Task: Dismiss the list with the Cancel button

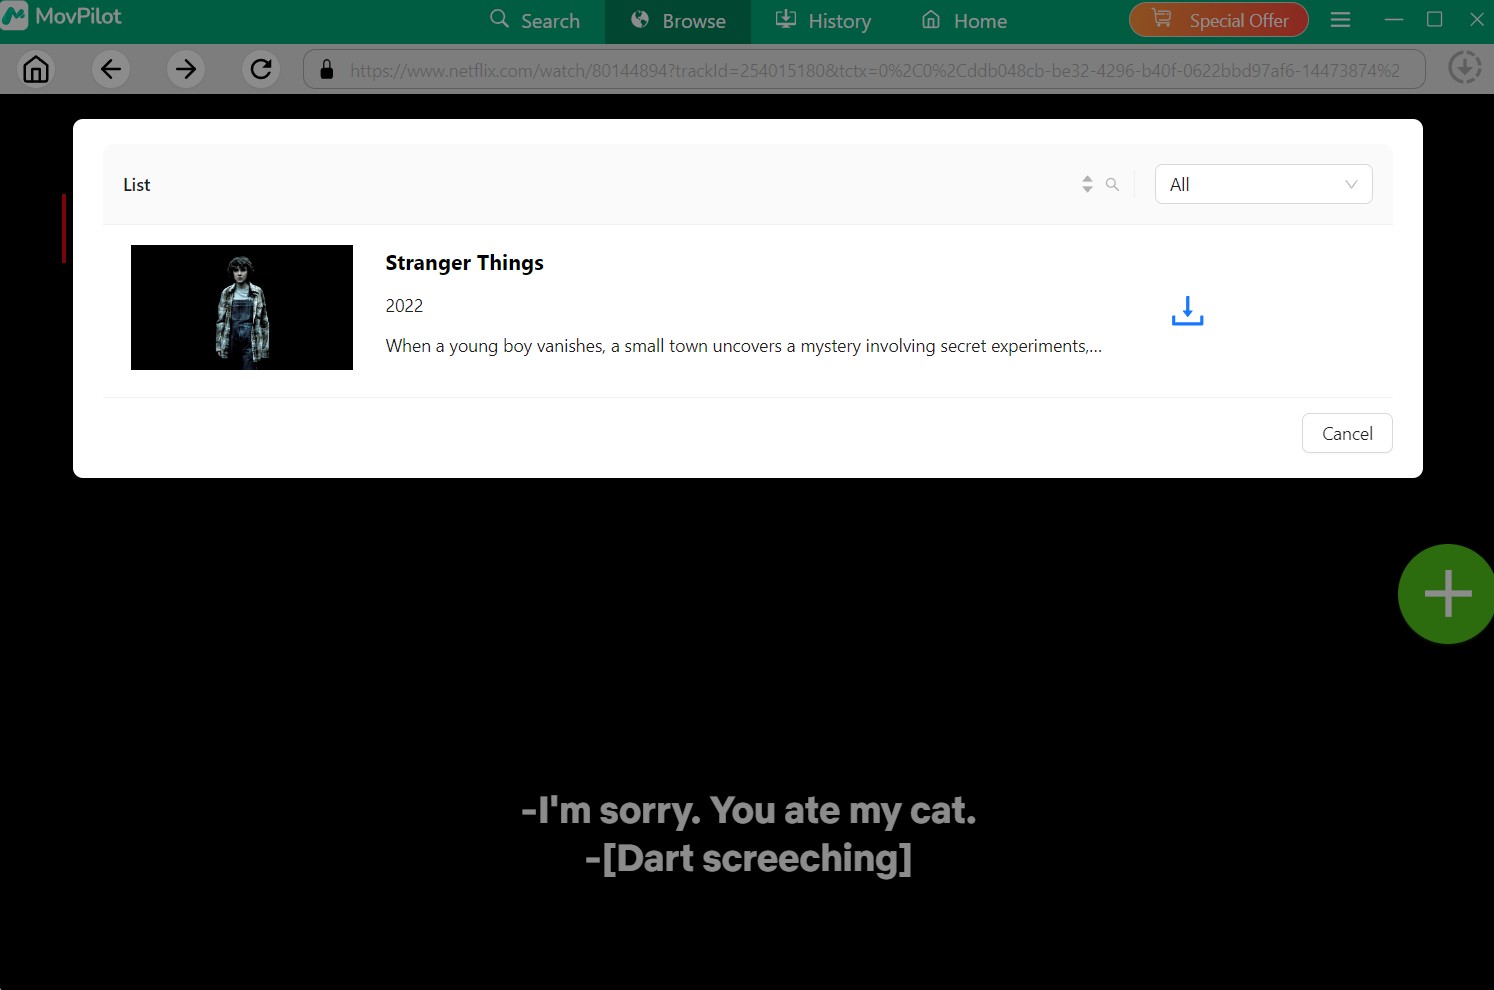Action: [x=1346, y=433]
